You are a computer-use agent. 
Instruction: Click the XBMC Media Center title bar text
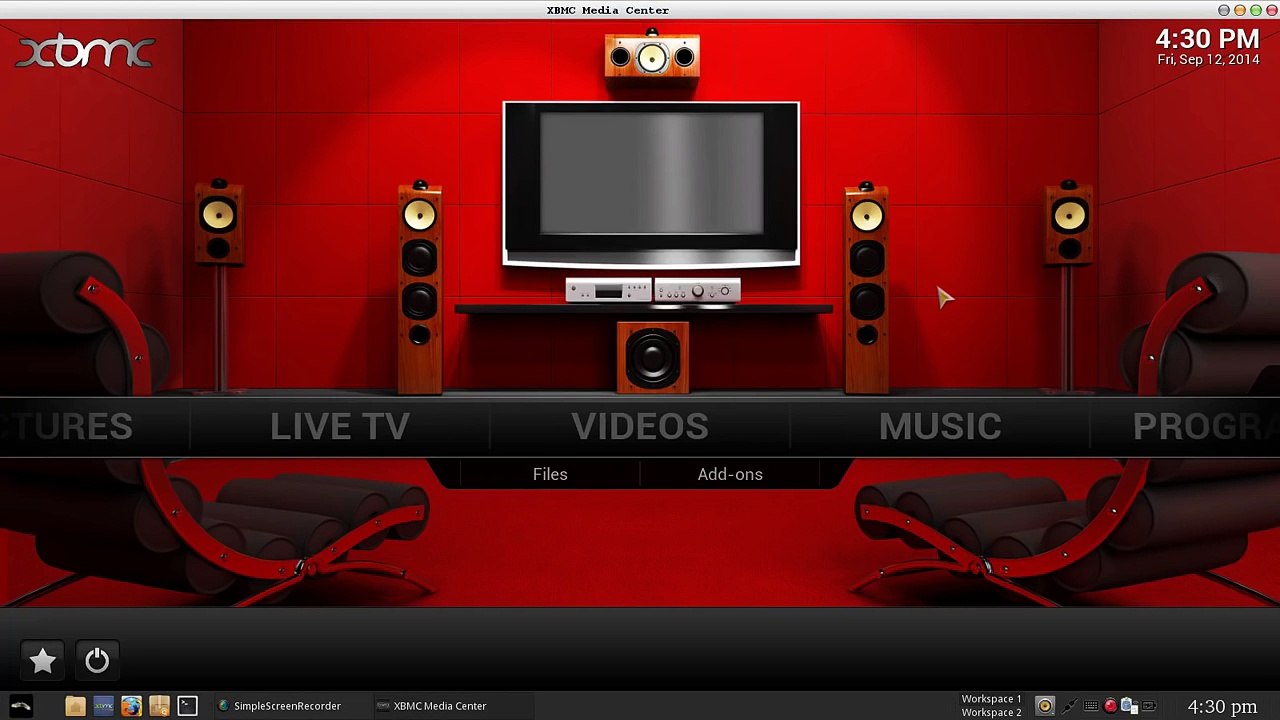[x=608, y=10]
